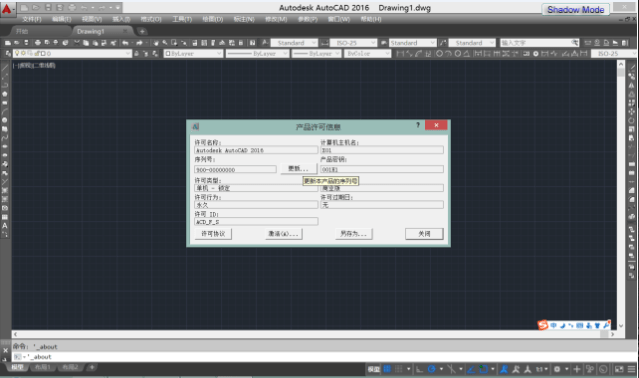The height and width of the screenshot is (378, 639).
Task: Click the dialog's help question mark
Action: pyautogui.click(x=418, y=125)
